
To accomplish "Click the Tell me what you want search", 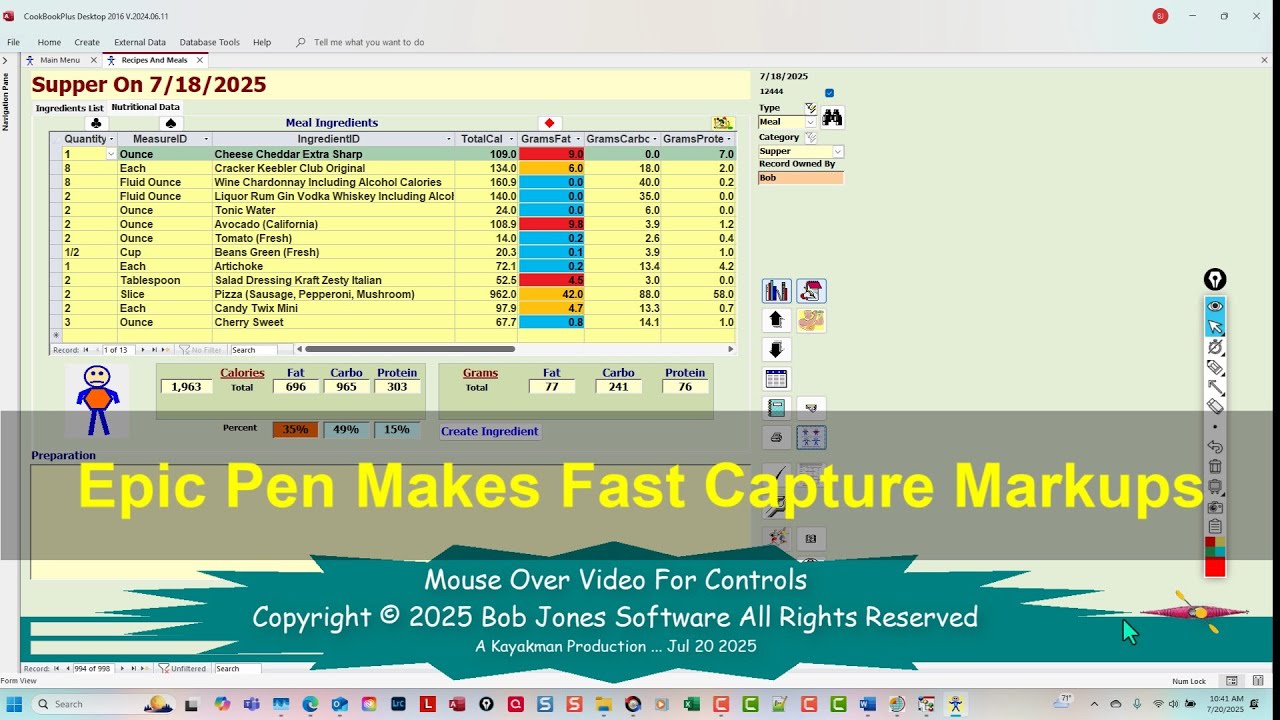I will click(x=369, y=42).
